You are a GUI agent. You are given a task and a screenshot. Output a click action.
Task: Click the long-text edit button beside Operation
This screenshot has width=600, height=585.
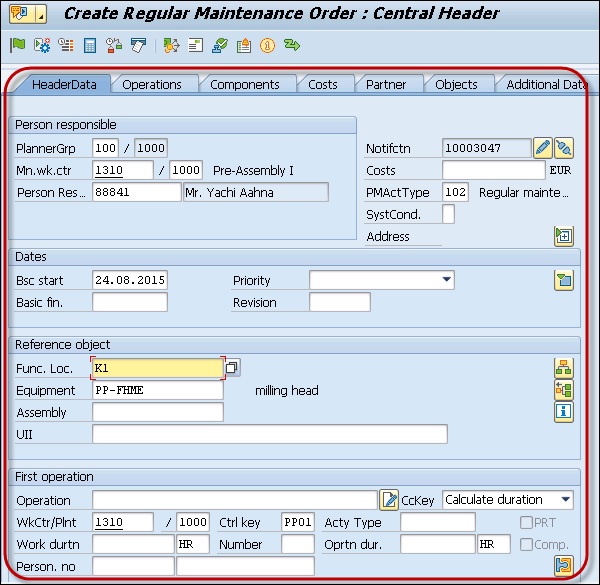[x=389, y=500]
